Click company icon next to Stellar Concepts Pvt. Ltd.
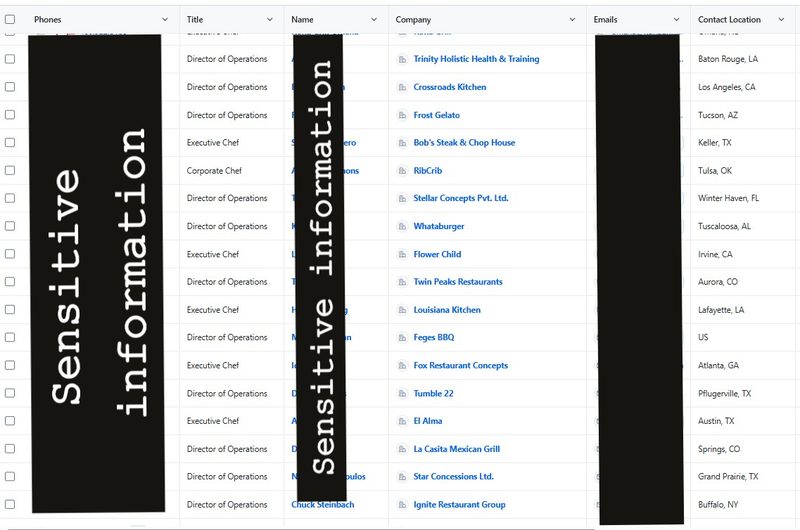This screenshot has height=530, width=800. 403,198
